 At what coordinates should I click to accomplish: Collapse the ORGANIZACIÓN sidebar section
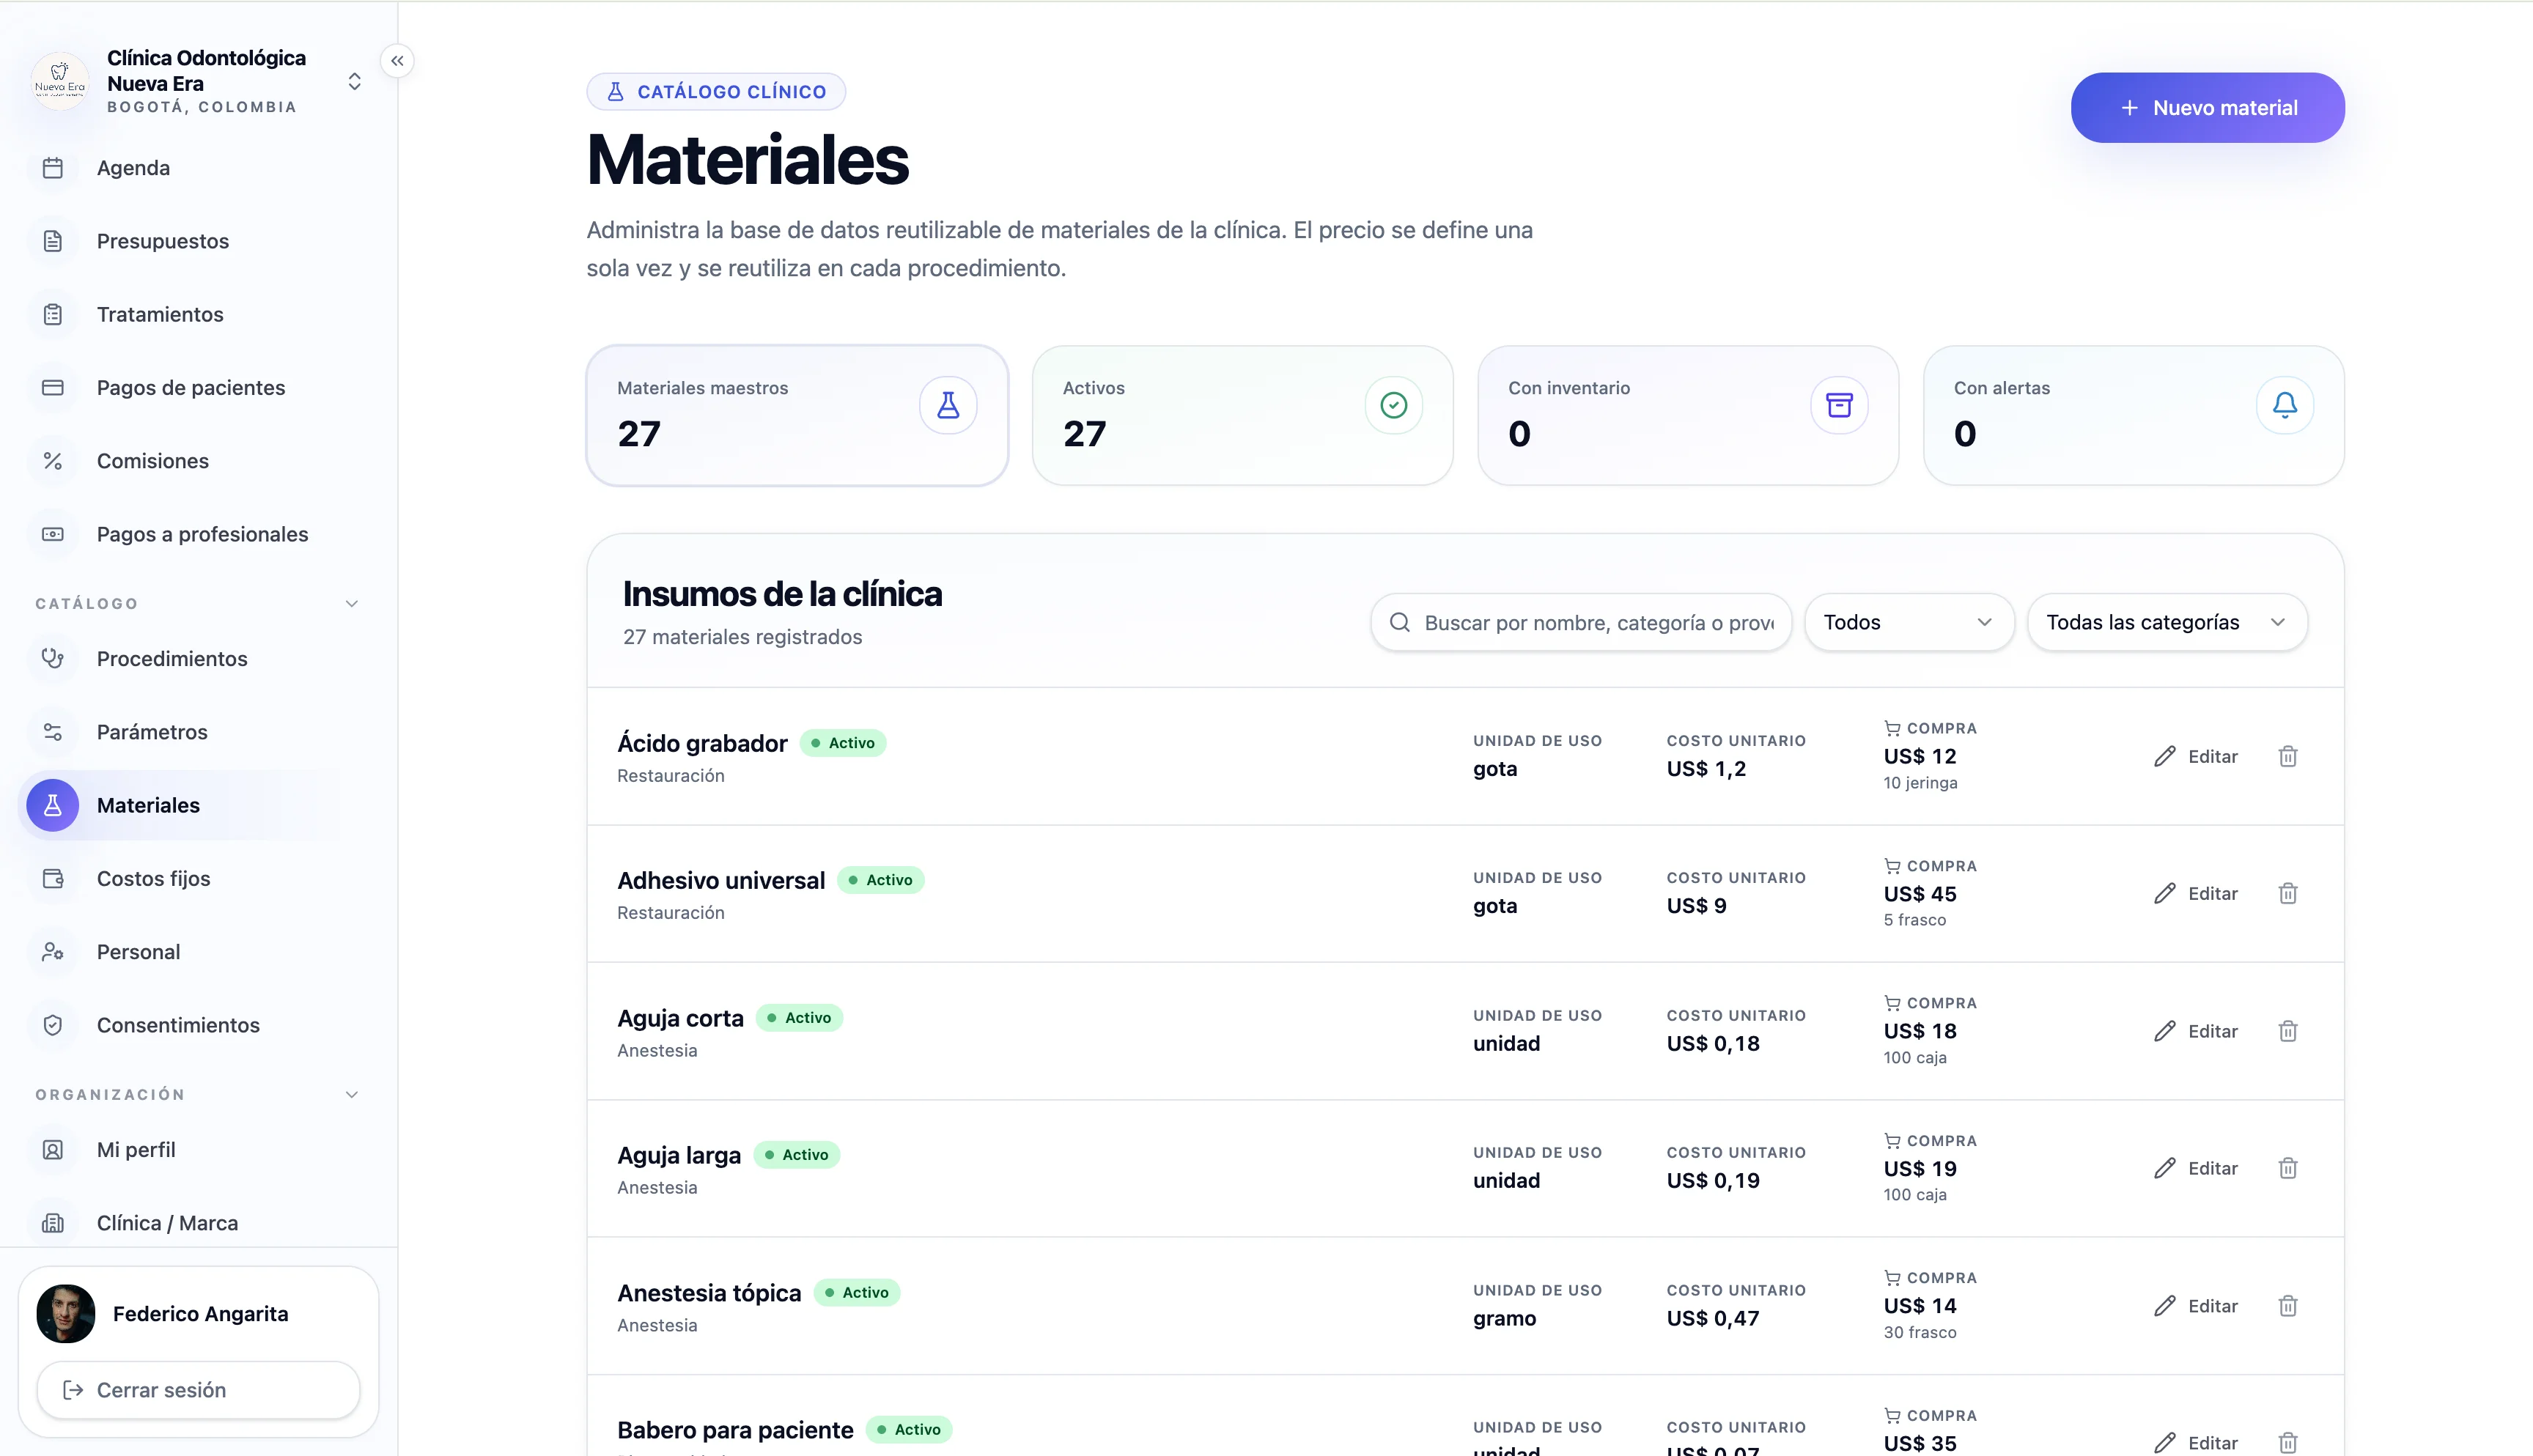[x=352, y=1094]
